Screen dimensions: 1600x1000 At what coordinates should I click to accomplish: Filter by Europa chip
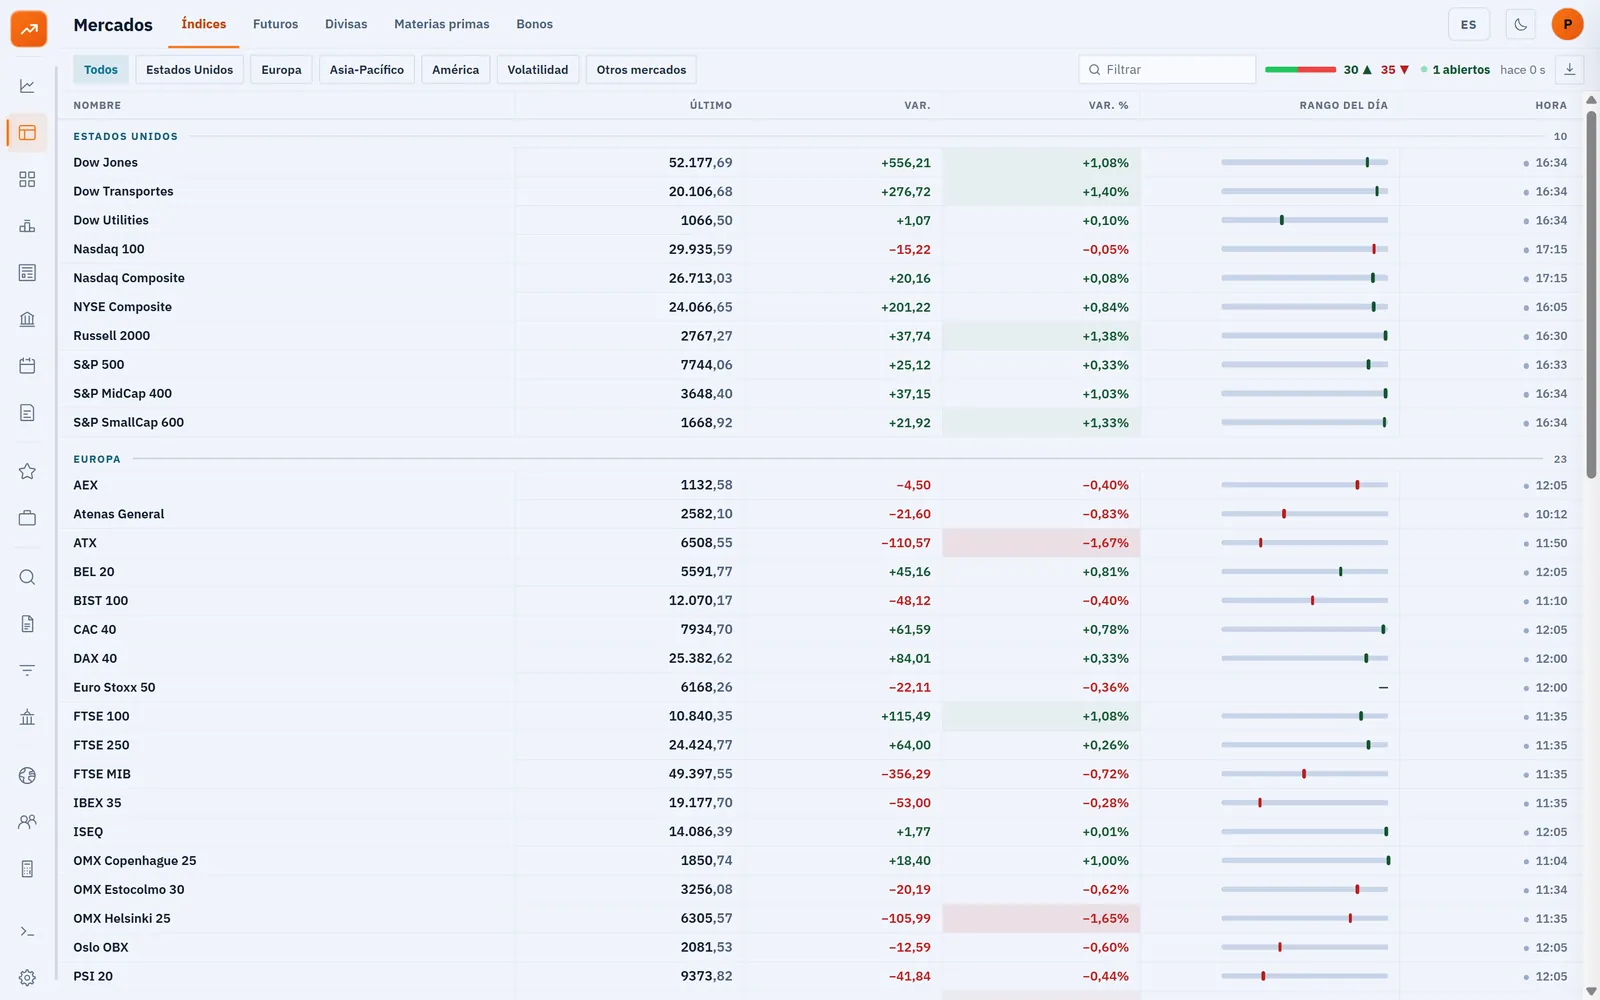coord(281,70)
